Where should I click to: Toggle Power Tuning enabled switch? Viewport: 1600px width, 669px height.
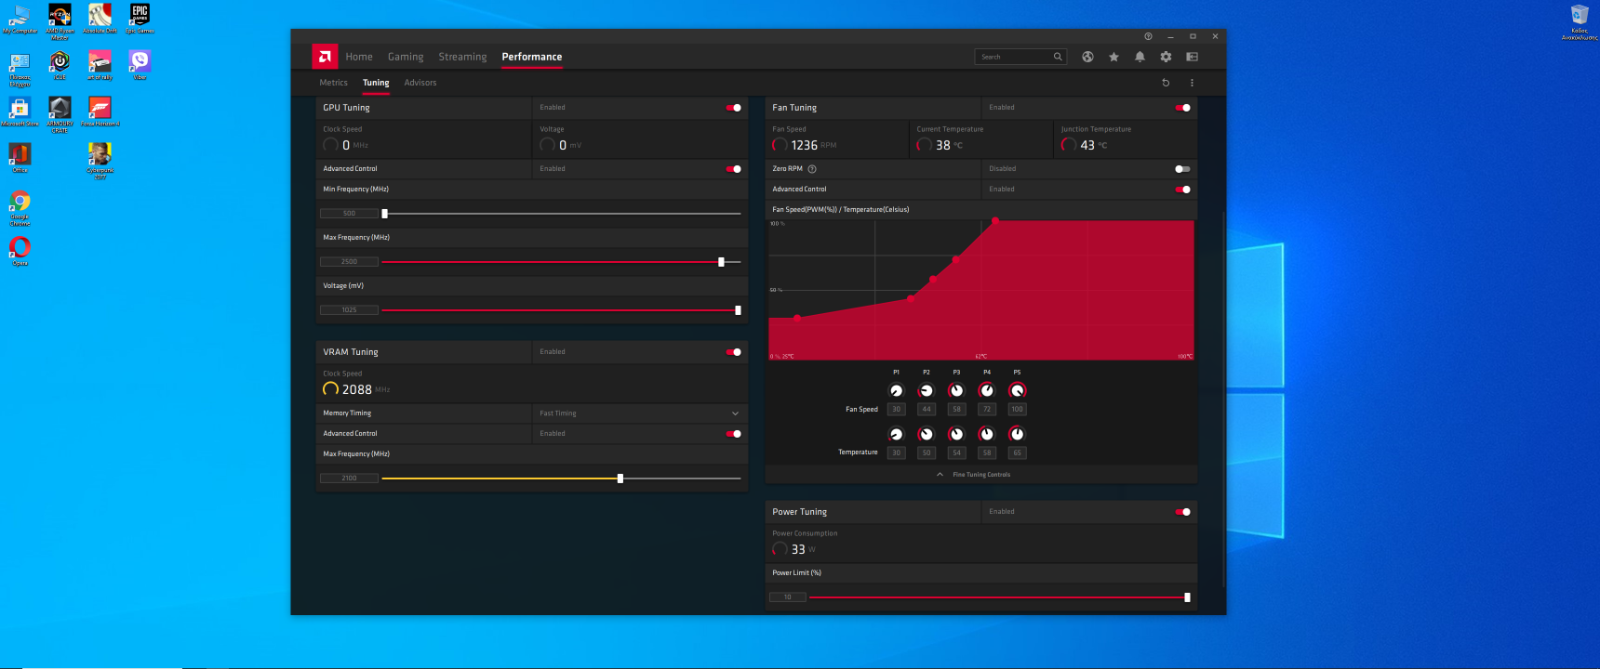[x=1184, y=512]
